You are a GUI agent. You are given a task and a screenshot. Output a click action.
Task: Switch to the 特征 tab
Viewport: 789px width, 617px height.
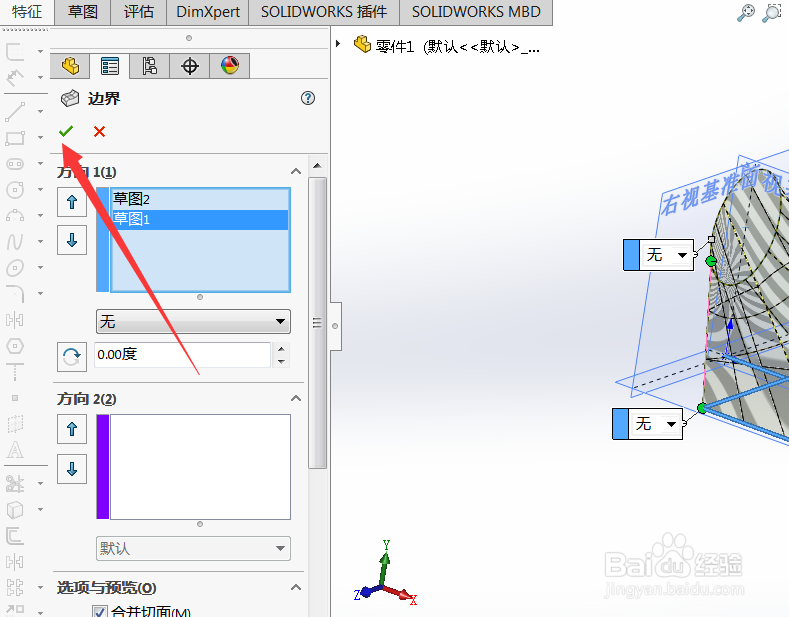(27, 12)
